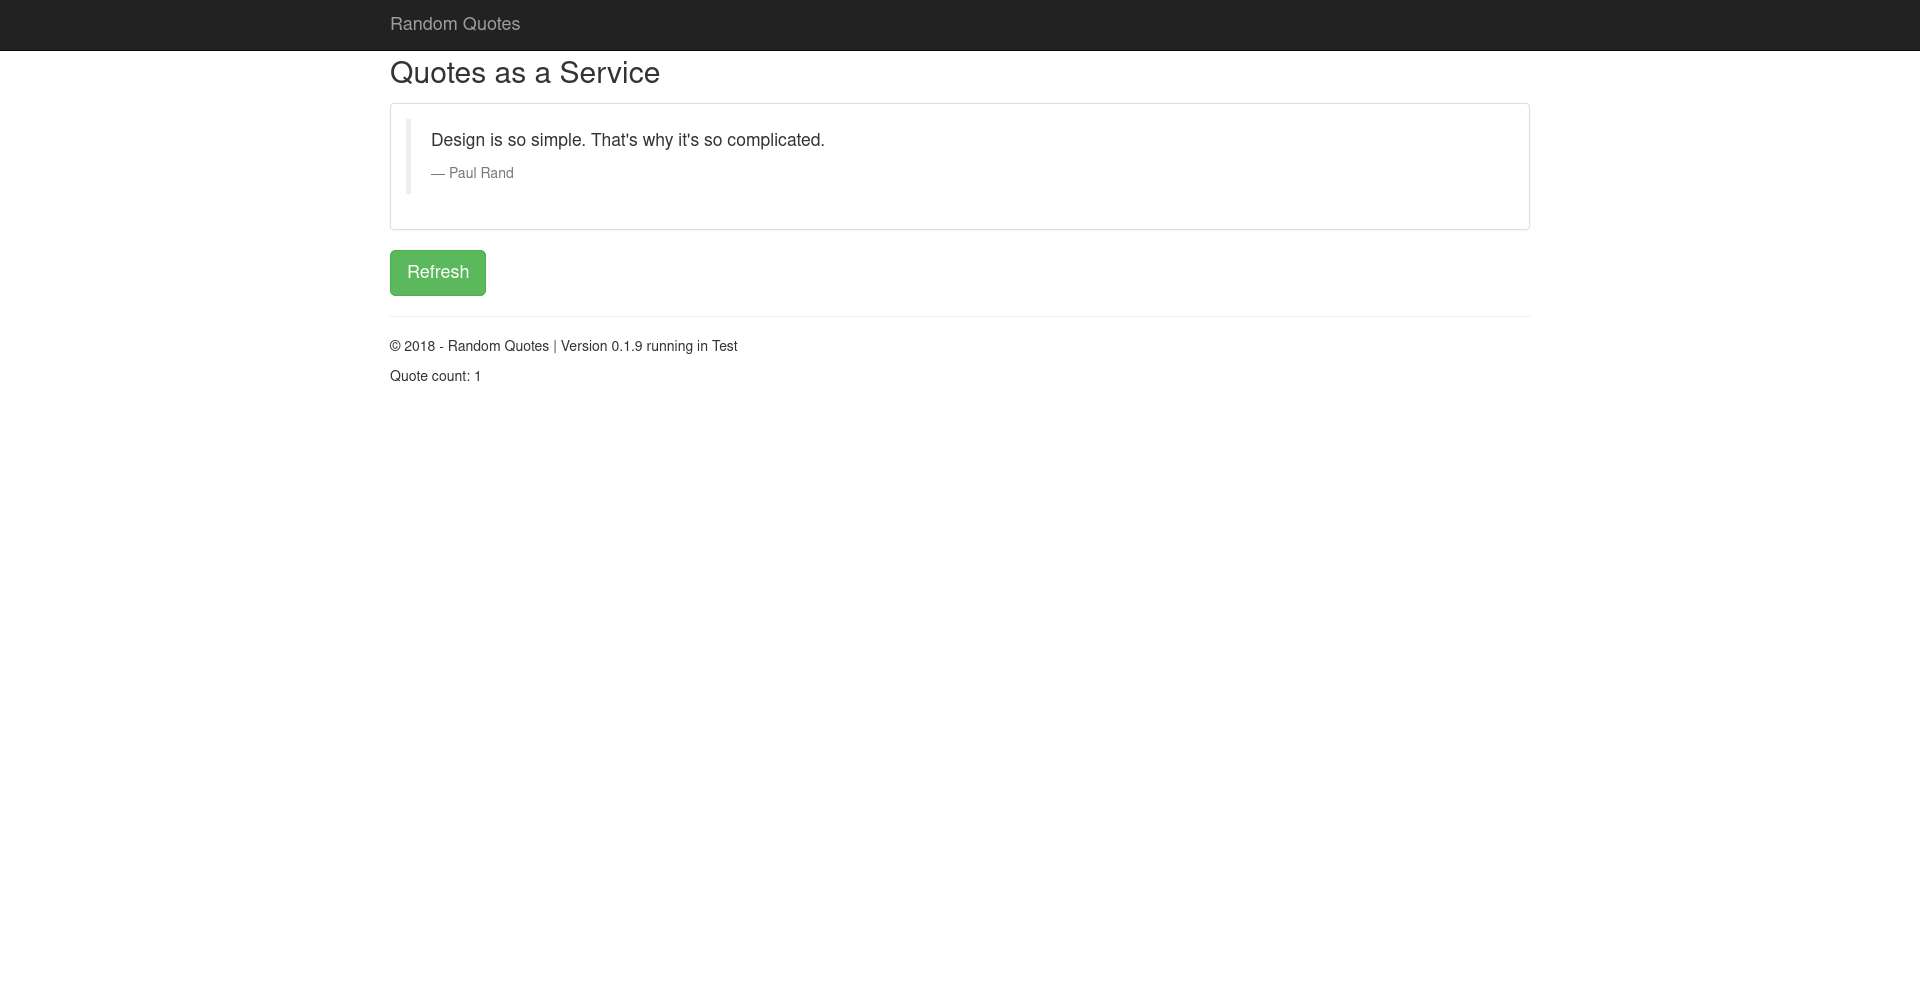The image size is (1920, 995).
Task: Click the 'Version 0.1.9 running in Test' text
Action: tap(649, 346)
